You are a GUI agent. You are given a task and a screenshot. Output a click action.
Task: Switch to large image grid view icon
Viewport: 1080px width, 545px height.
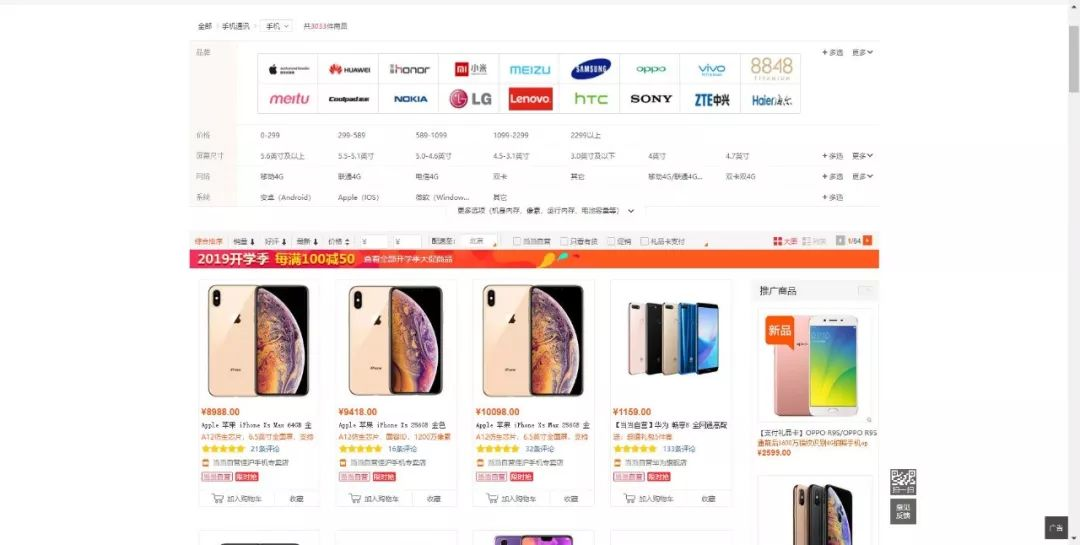click(x=785, y=241)
